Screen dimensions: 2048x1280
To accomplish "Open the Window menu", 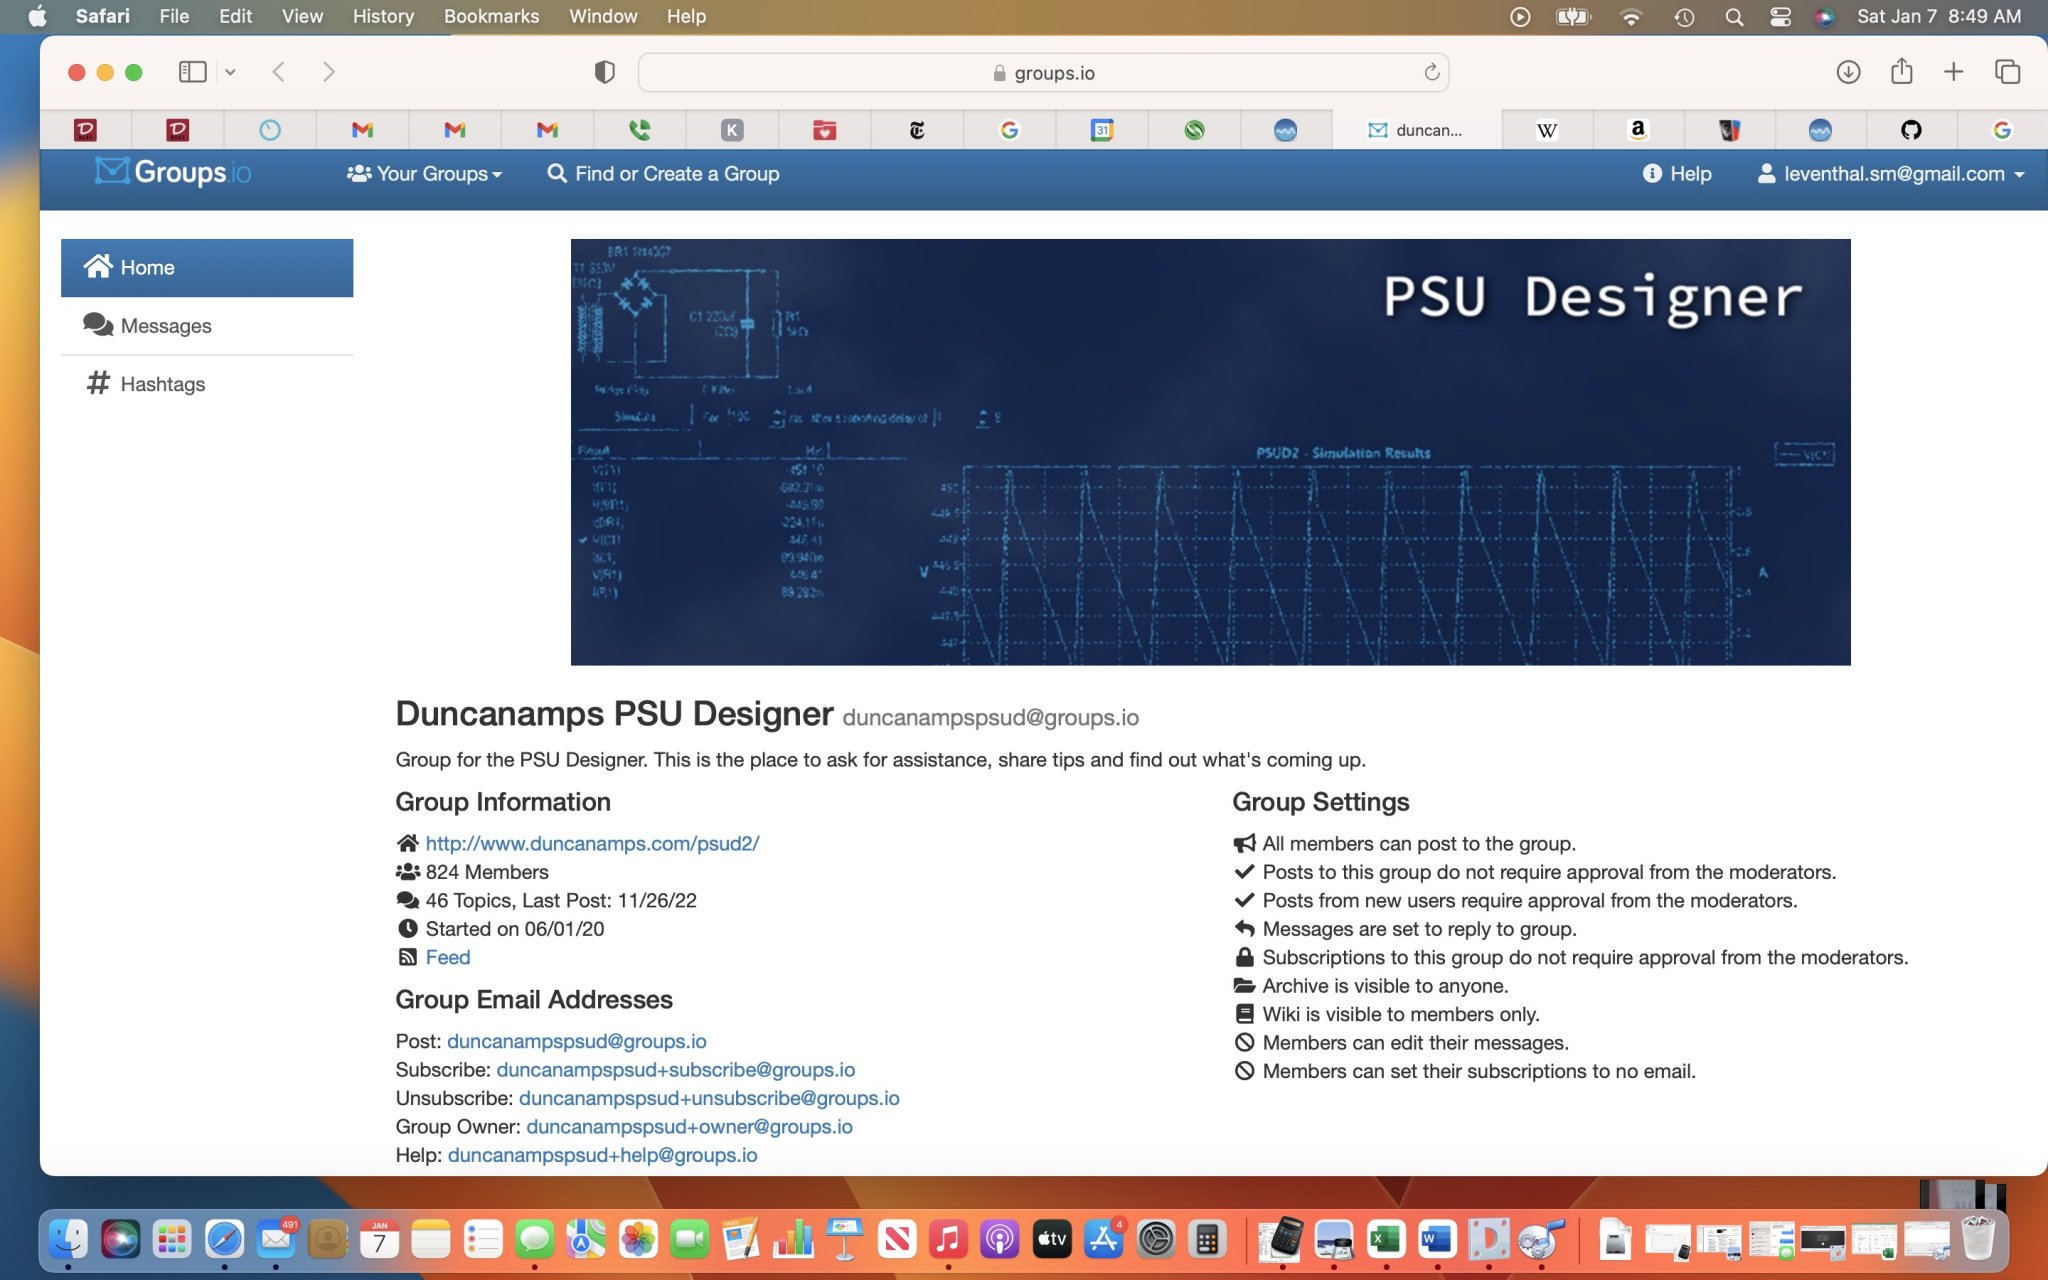I will 603,16.
